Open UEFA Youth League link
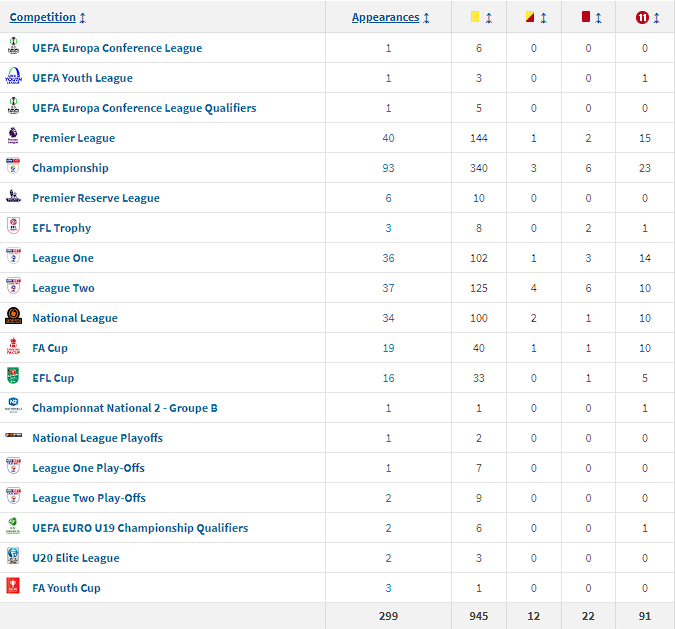The image size is (675, 629). pyautogui.click(x=82, y=78)
